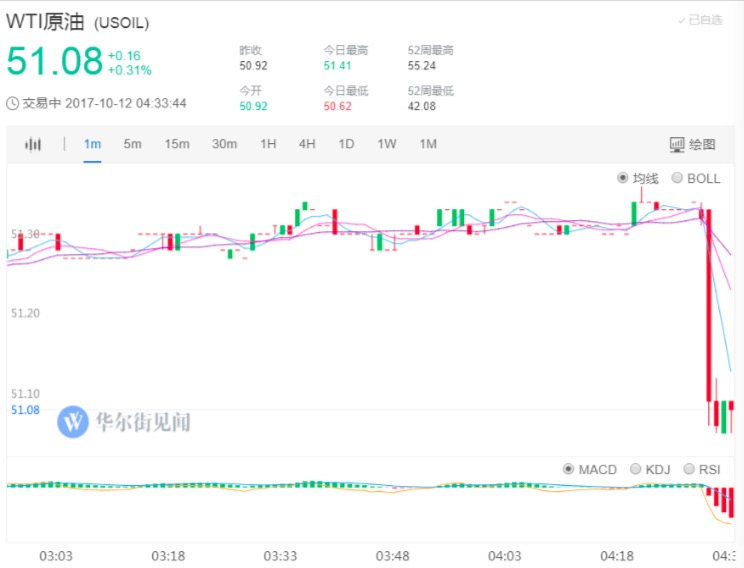This screenshot has width=744, height=568.
Task: Click the +0.31% change value
Action: (130, 70)
